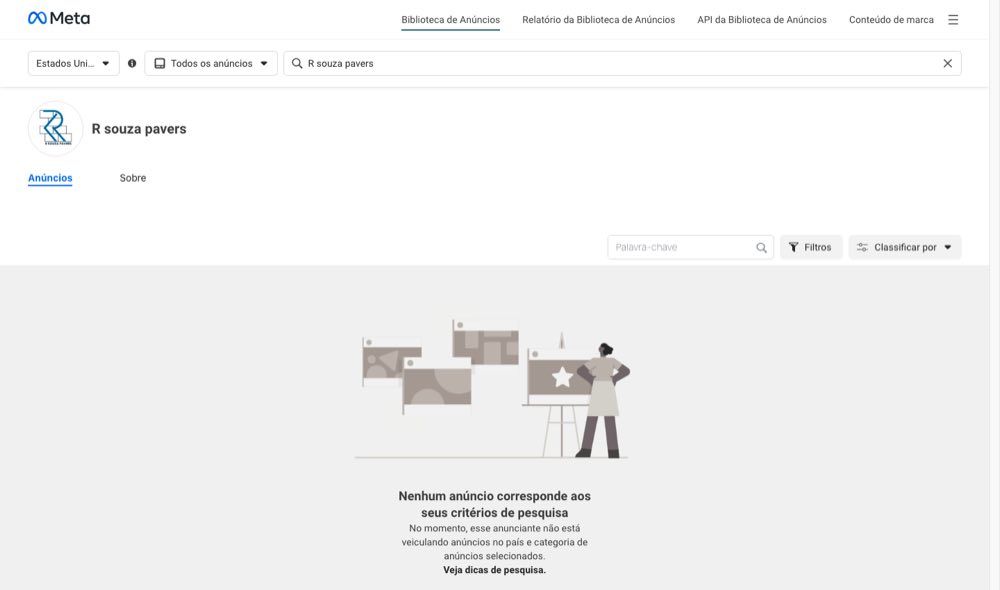1000x590 pixels.
Task: Open the Estados Uni... country dropdown
Action: click(73, 63)
